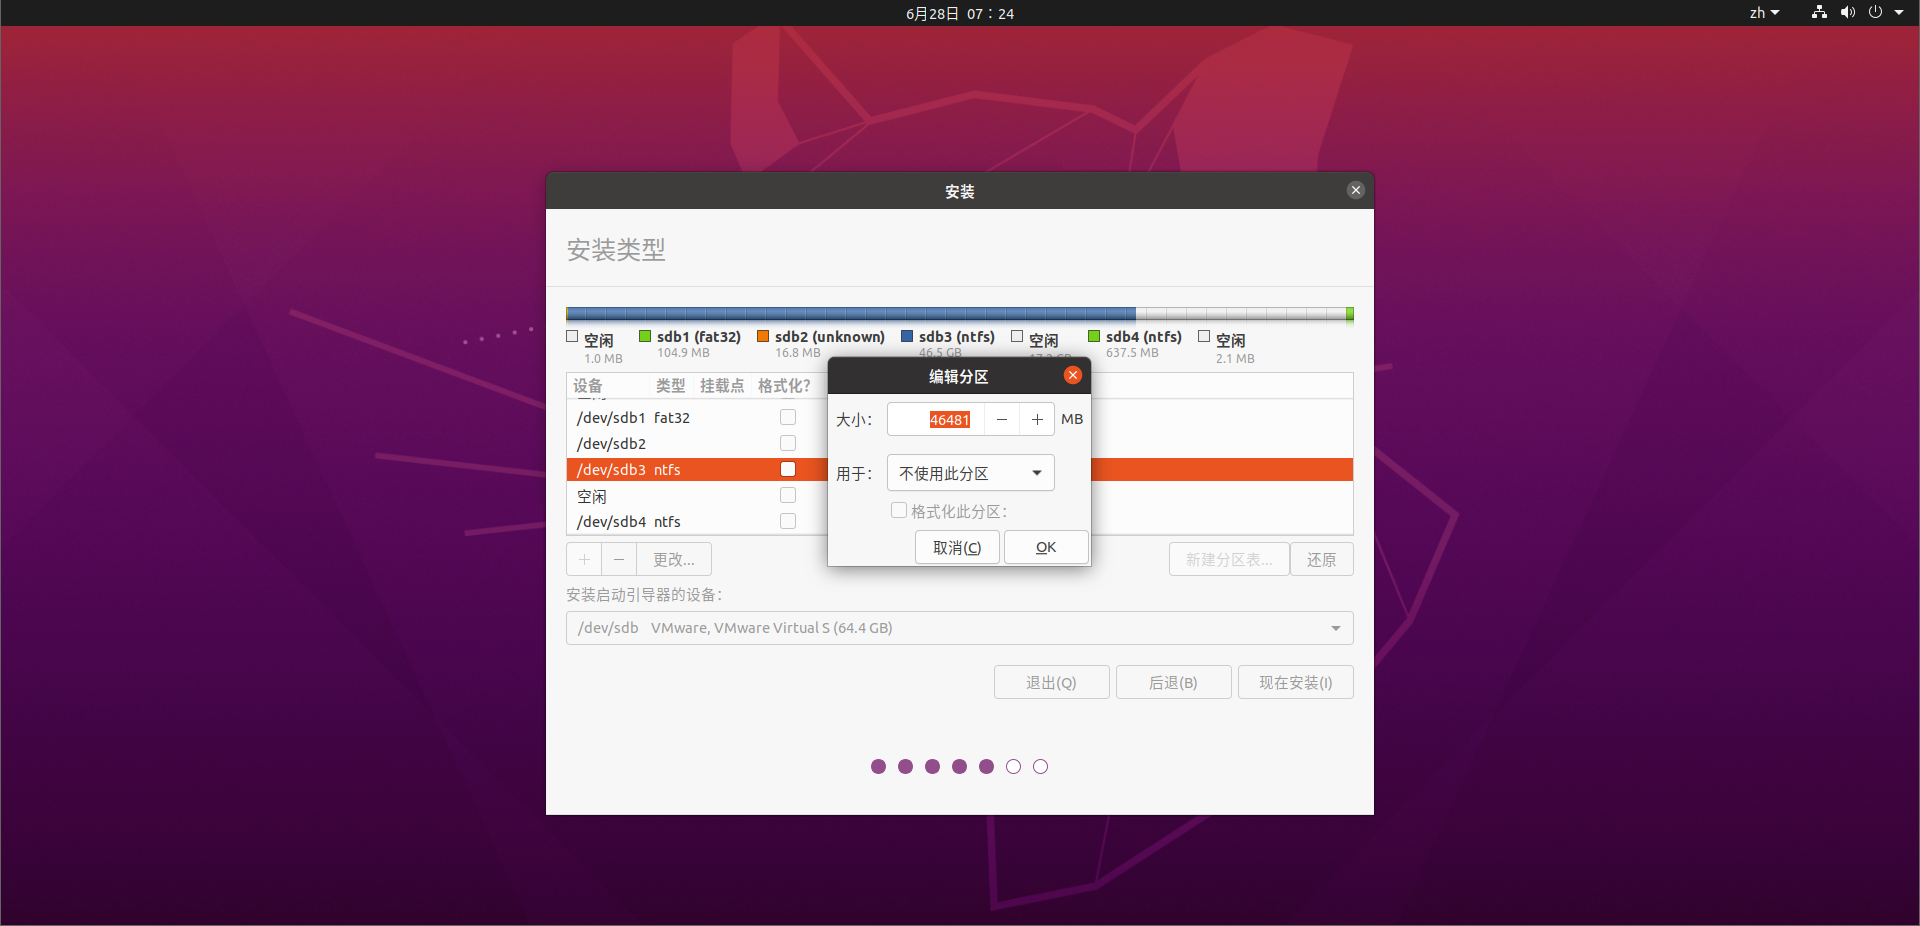Image resolution: width=1920 pixels, height=926 pixels.
Task: Close the Edit Partition dialog
Action: [x=1072, y=375]
